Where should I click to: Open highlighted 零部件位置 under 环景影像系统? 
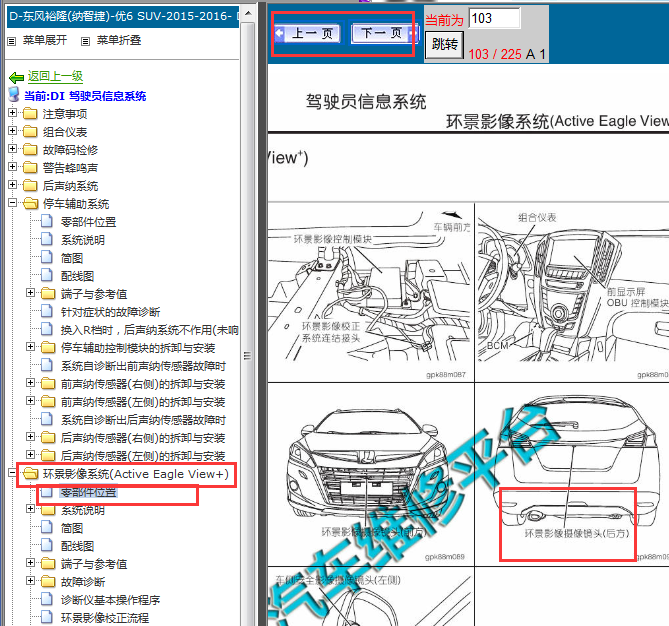[88, 492]
